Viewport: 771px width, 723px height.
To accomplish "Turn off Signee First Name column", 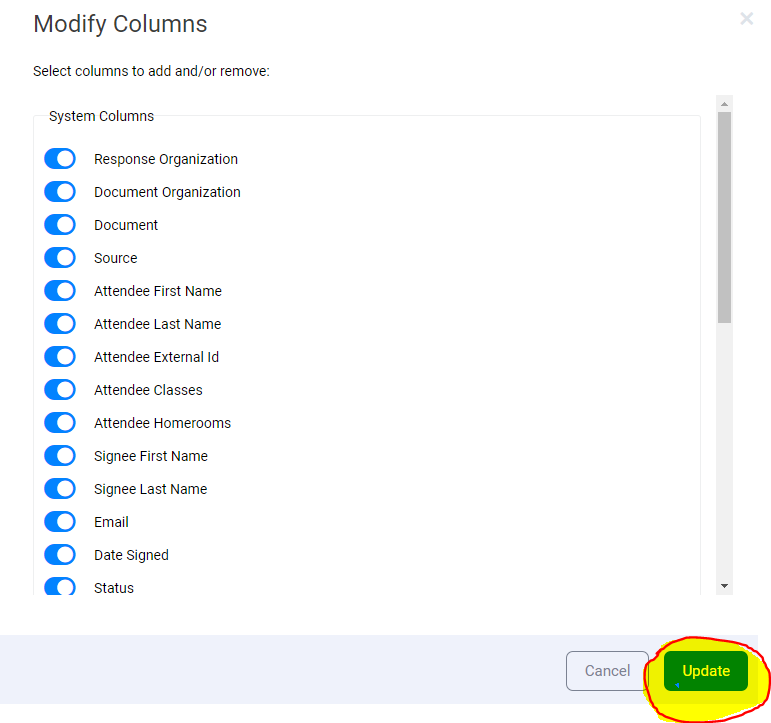I will (x=60, y=456).
